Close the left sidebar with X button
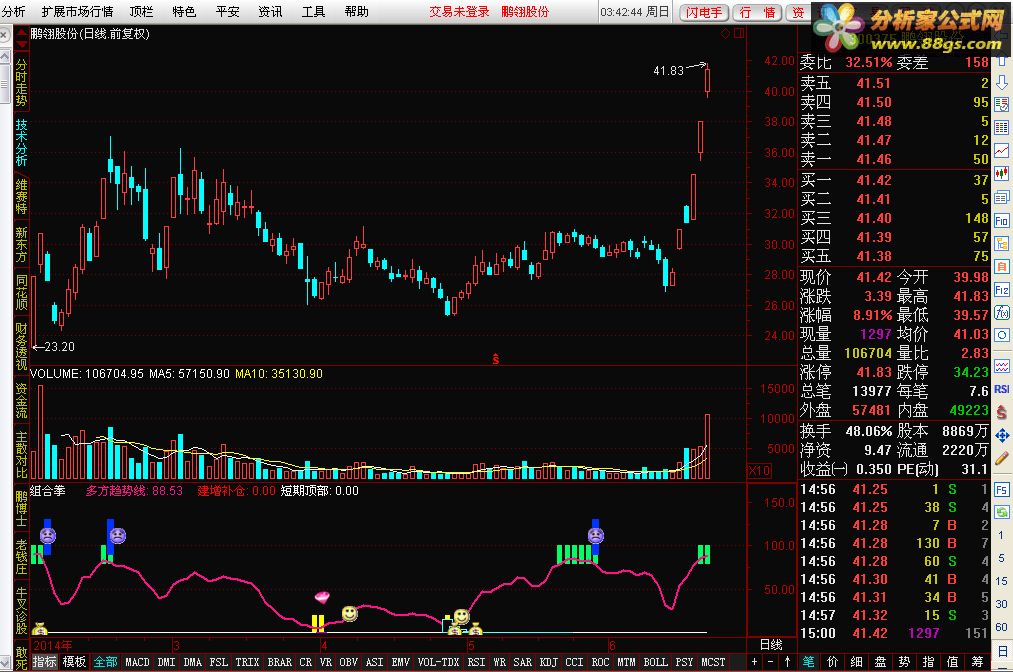Viewport: 1013px width, 672px height. (5, 33)
